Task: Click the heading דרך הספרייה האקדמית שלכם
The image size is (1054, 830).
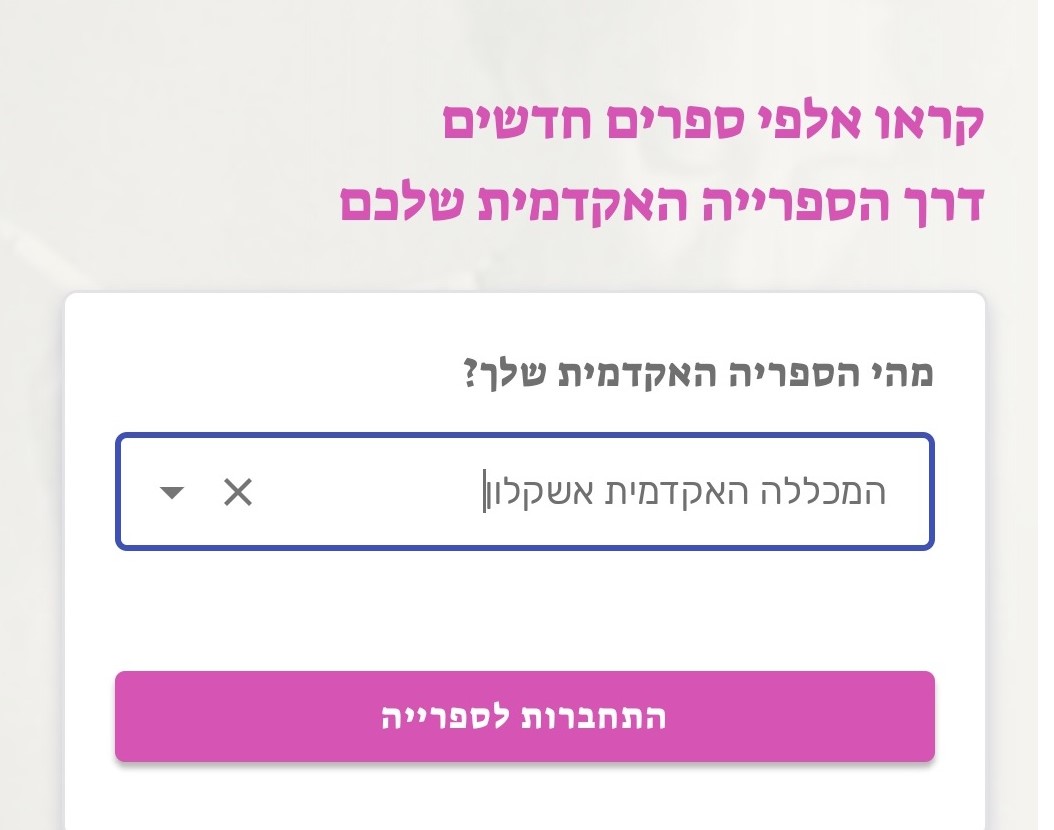Action: click(663, 203)
